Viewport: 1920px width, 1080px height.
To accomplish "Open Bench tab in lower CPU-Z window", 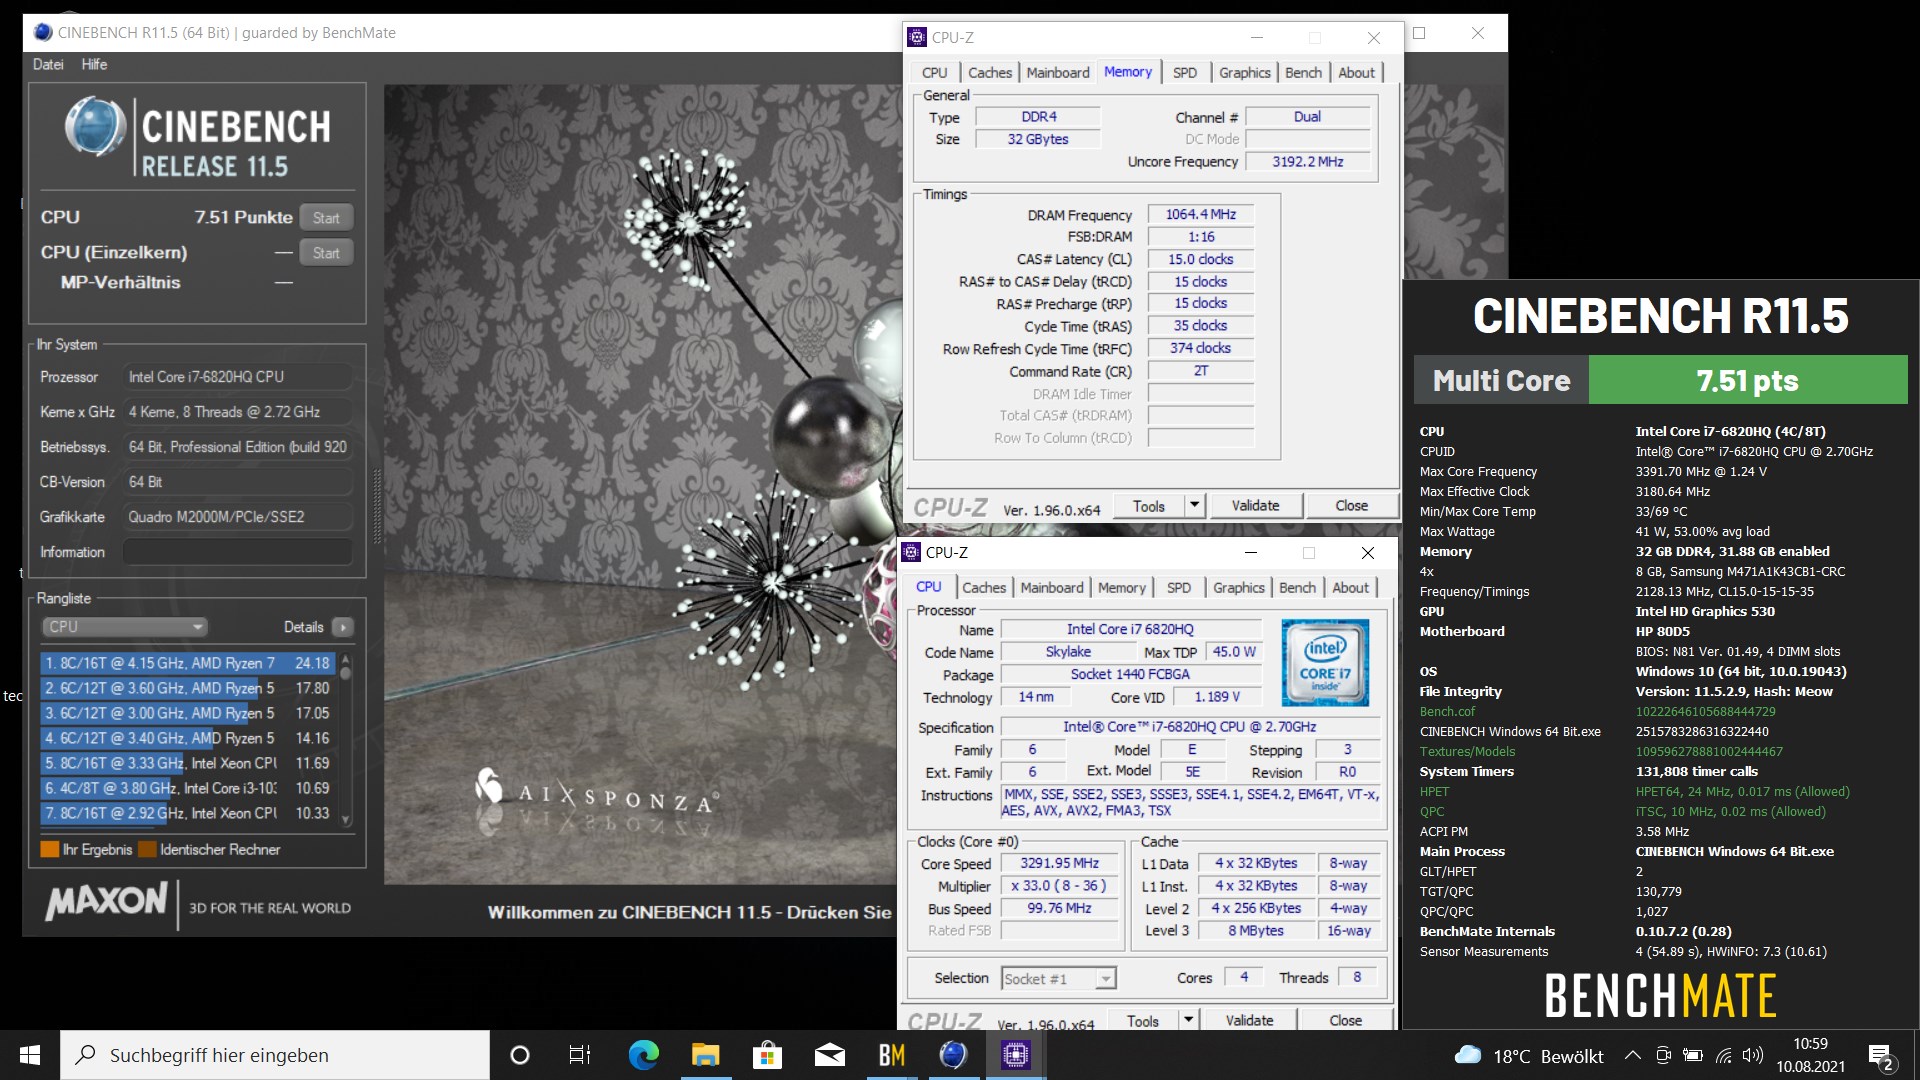I will pyautogui.click(x=1297, y=588).
